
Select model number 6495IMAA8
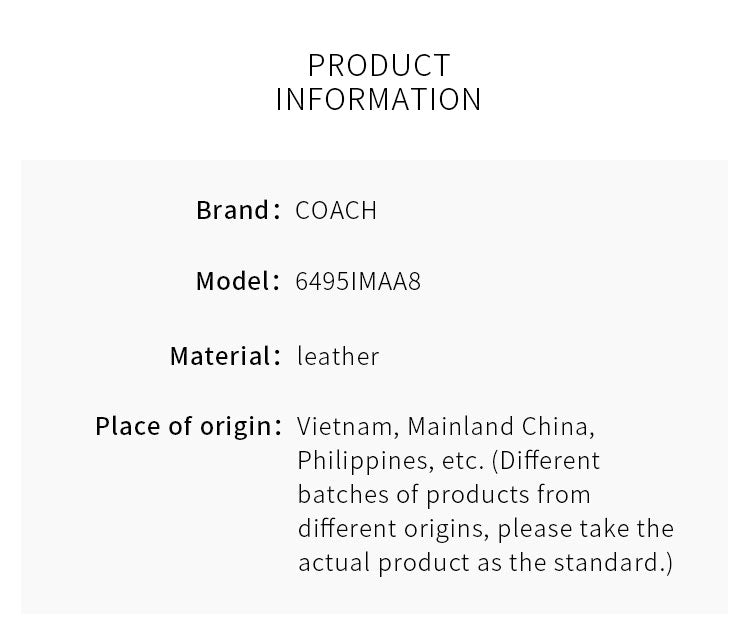click(358, 282)
